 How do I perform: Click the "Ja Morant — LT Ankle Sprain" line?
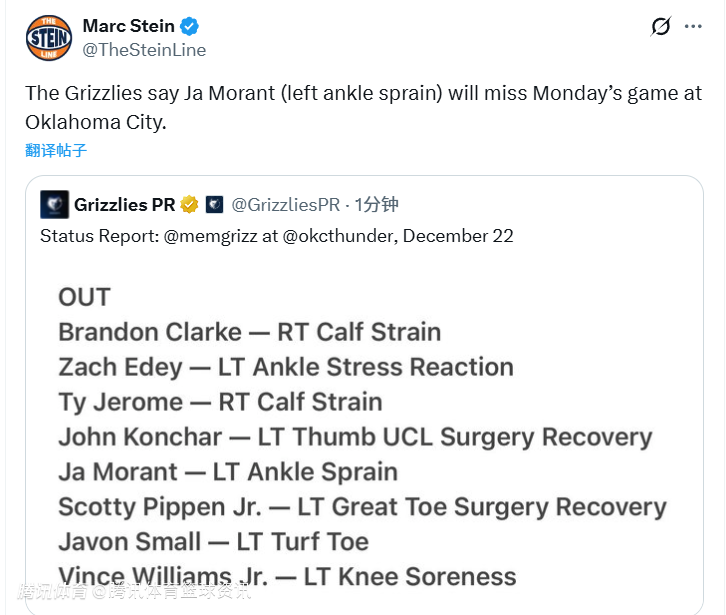tap(228, 472)
